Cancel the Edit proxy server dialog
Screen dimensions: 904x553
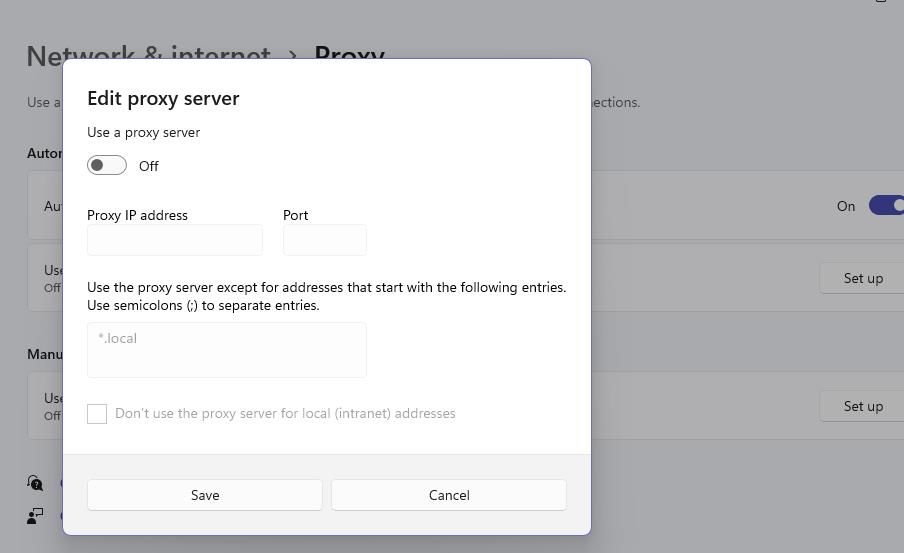[x=449, y=495]
